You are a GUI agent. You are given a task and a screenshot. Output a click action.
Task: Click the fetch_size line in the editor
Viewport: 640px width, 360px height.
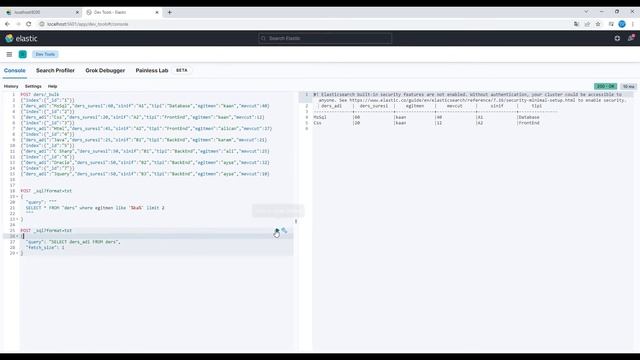click(x=45, y=248)
